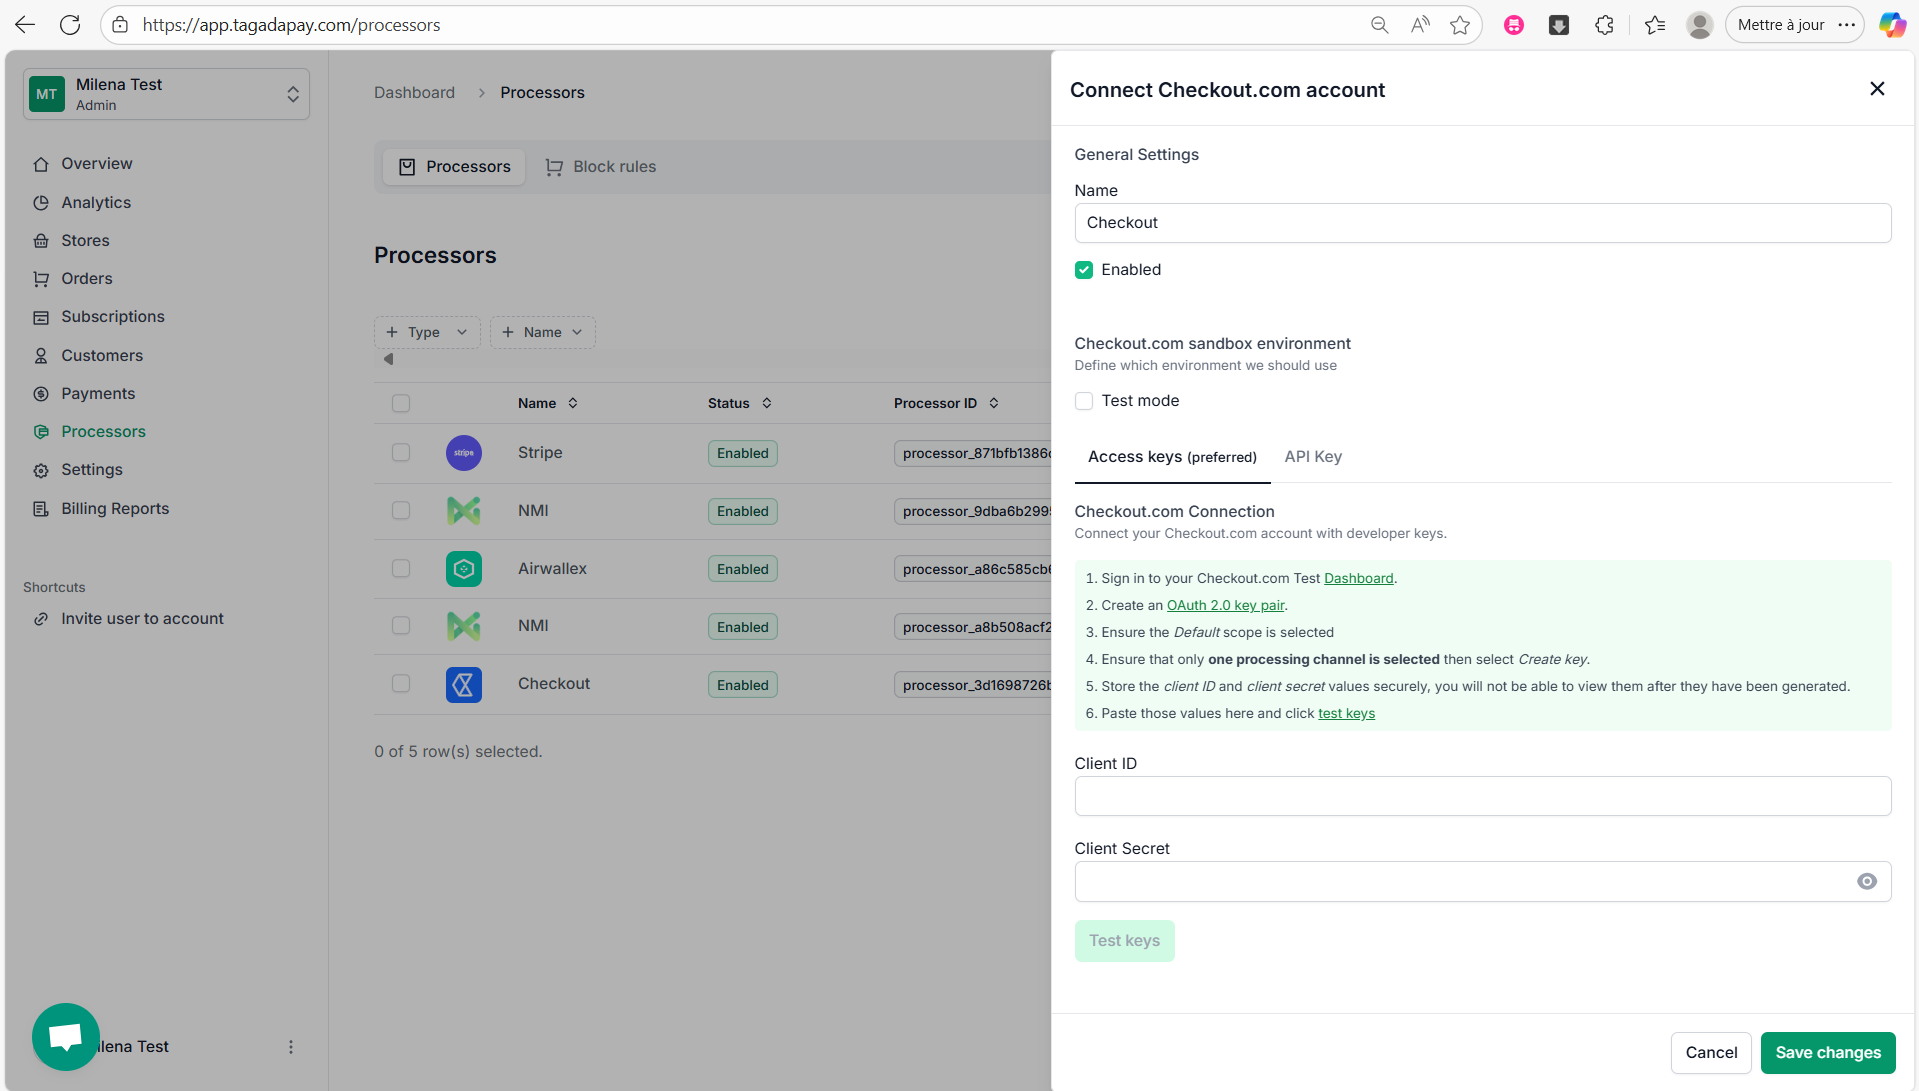Open favorites list icon in toolbar
Screen dimensions: 1919x1091
[1655, 25]
